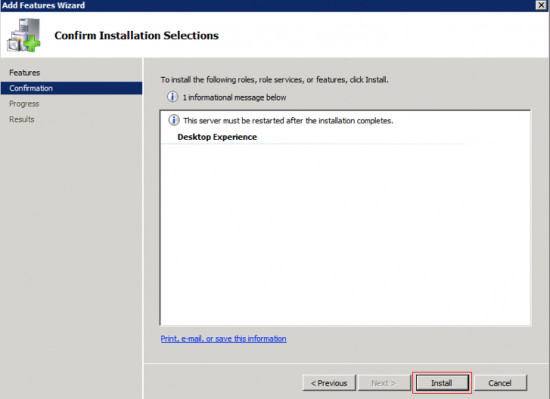Select the Progress step in the sidebar

(x=24, y=104)
